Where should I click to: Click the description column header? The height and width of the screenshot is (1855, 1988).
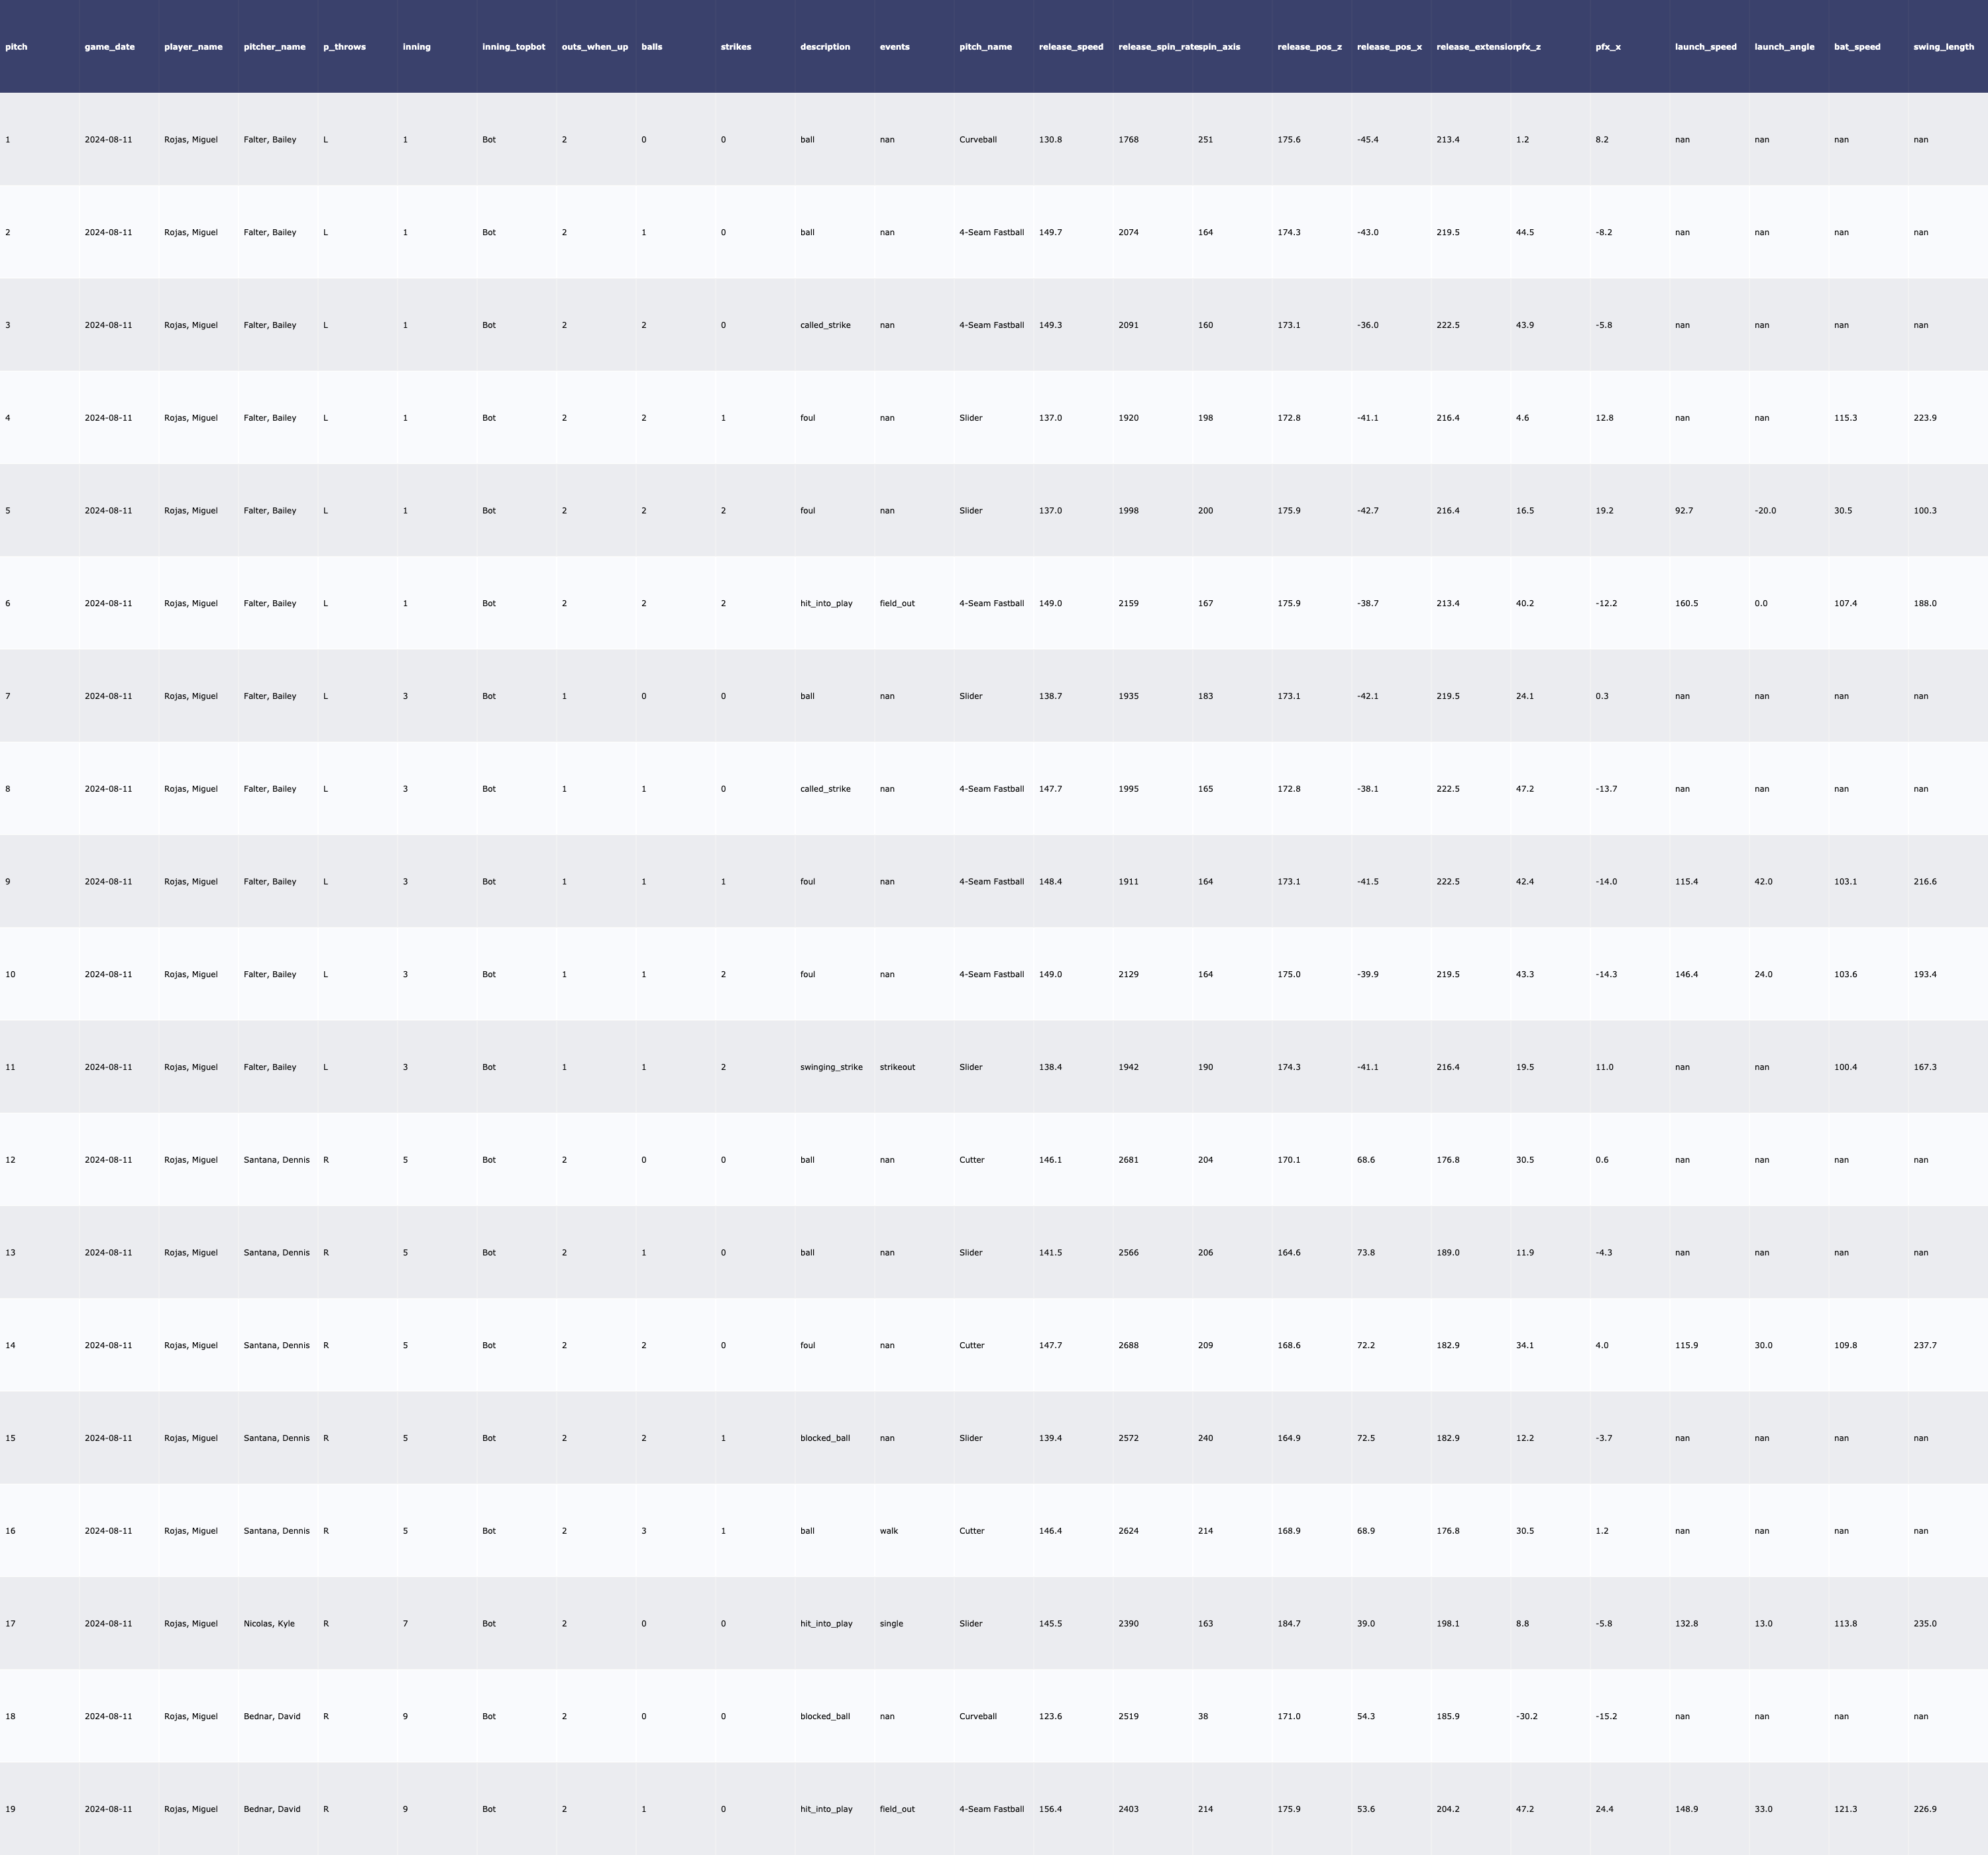point(825,47)
